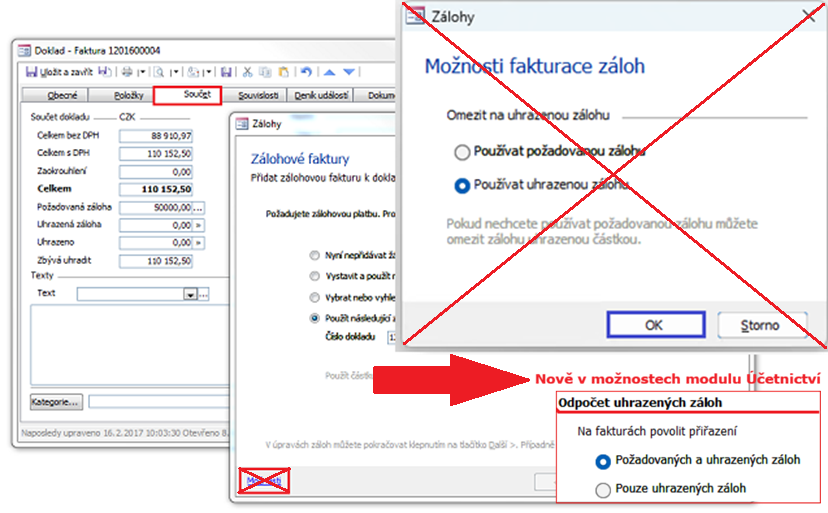Click the standalone save diskette icon
Image resolution: width=828 pixels, height=513 pixels.
pos(227,72)
